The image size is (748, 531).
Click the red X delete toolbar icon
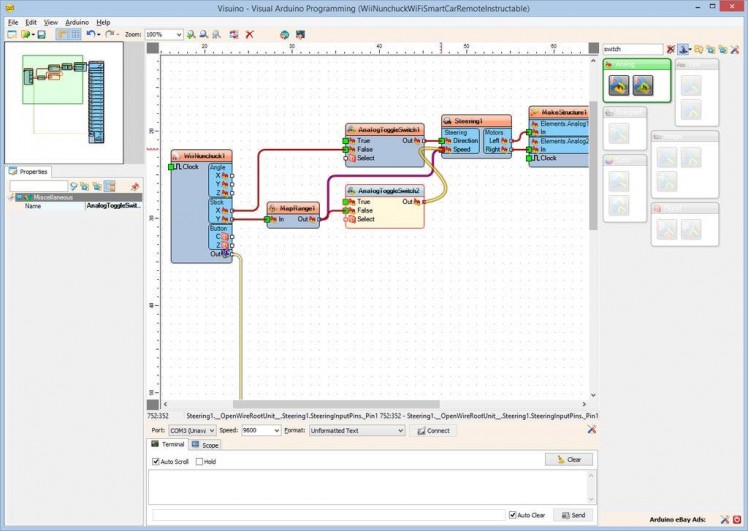(x=249, y=34)
